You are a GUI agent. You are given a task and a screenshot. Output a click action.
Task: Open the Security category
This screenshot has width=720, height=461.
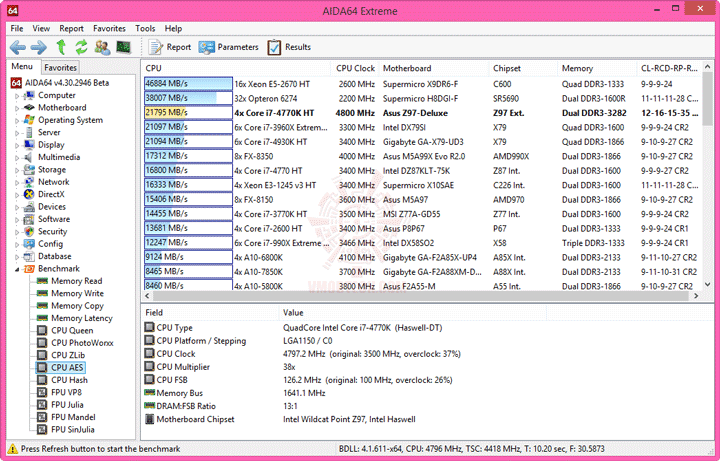[x=52, y=231]
